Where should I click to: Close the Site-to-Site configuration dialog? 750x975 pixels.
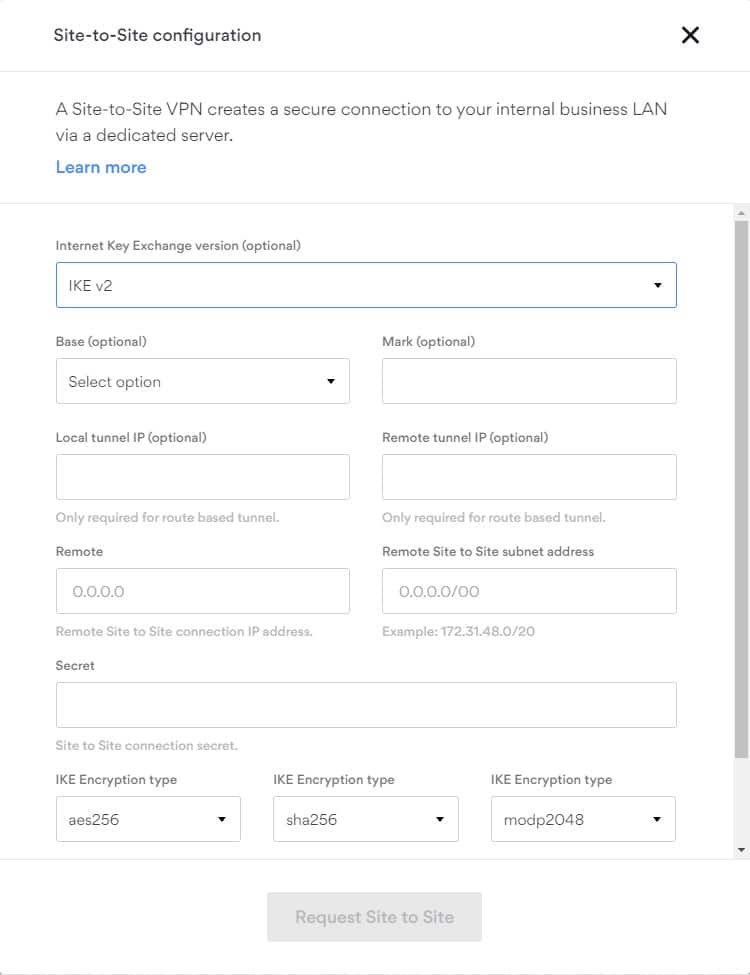click(690, 35)
